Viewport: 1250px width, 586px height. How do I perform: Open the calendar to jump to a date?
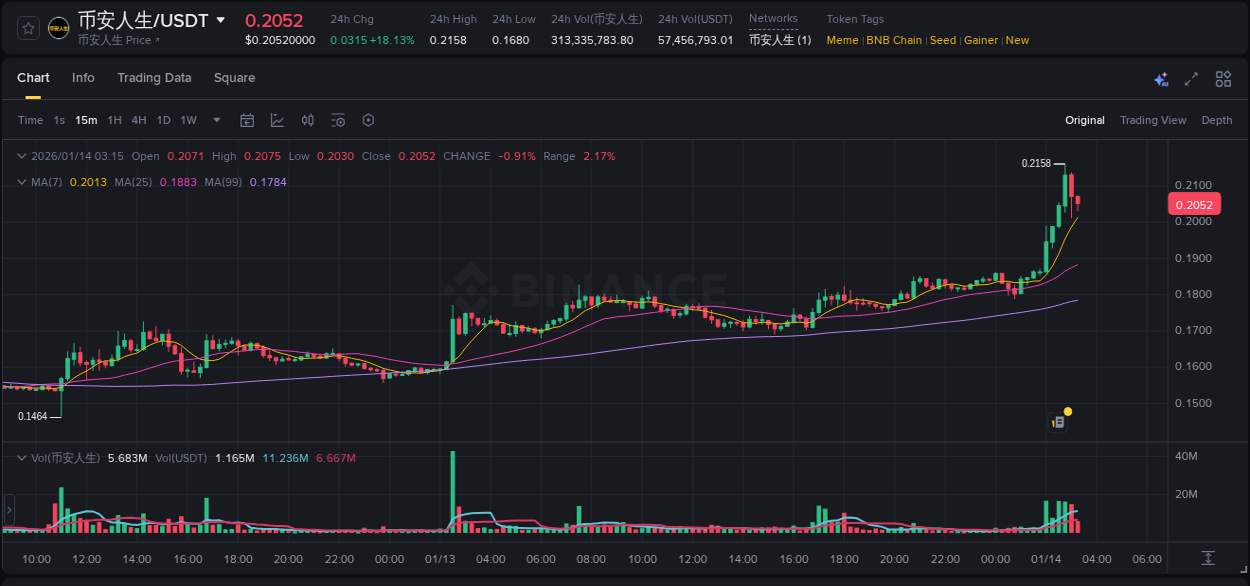tap(247, 119)
